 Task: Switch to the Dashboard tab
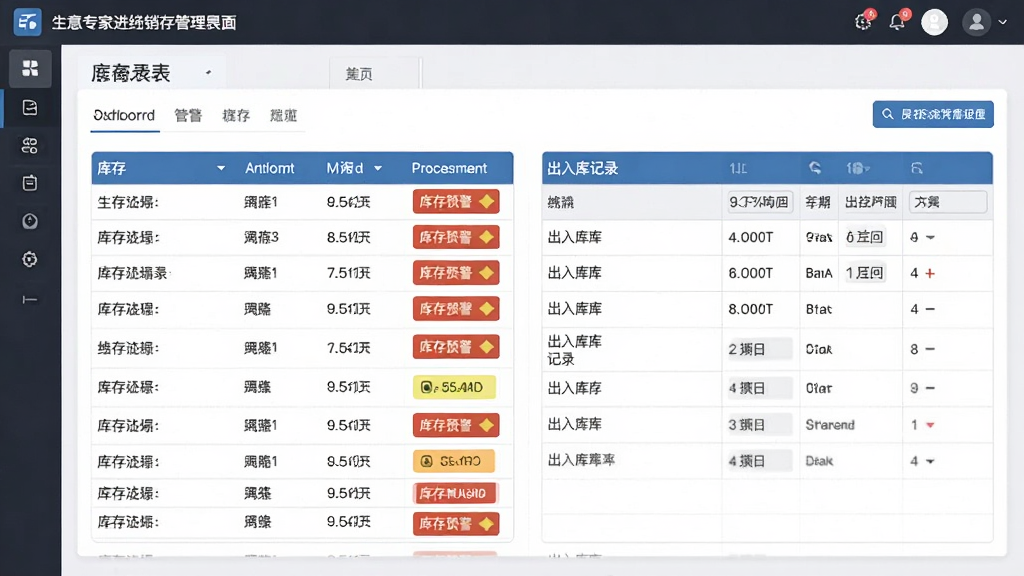(124, 116)
